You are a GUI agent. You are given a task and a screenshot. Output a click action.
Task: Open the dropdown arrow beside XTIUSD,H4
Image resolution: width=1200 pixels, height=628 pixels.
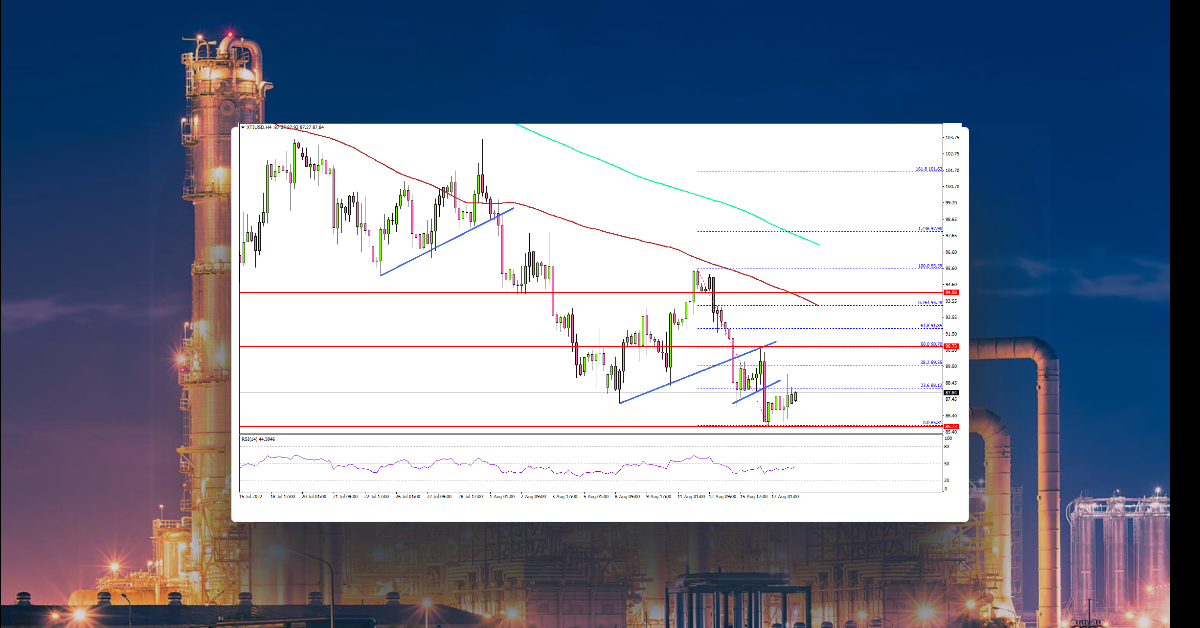243,128
